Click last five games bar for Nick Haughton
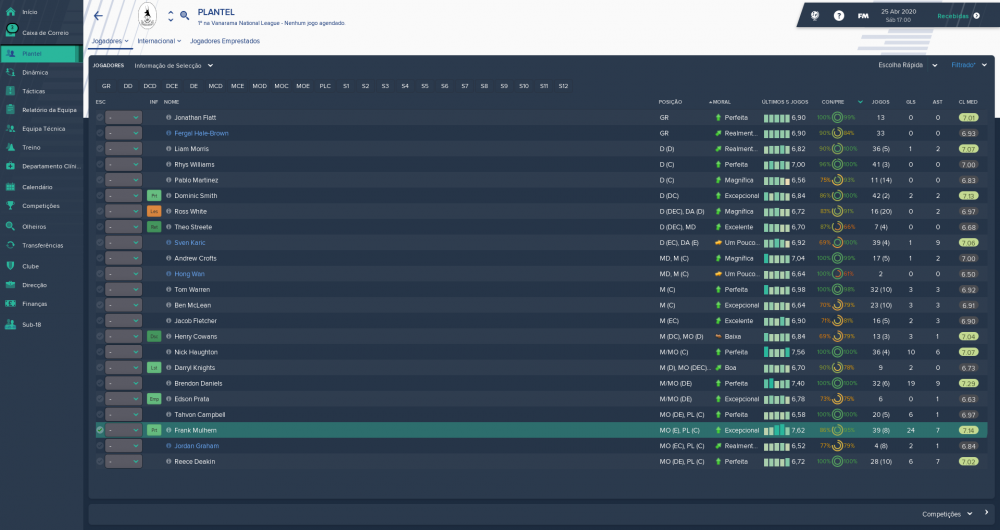Screen dimensions: 1000x530 coord(776,351)
